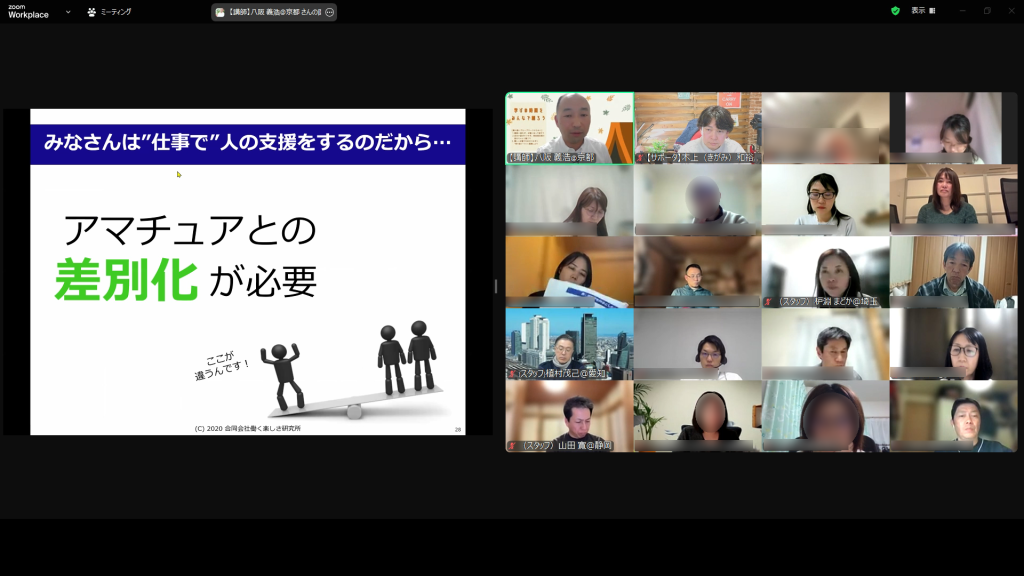Click the 八坂 義浩 screen sharing label
This screenshot has width=1024, height=576.
tap(273, 12)
